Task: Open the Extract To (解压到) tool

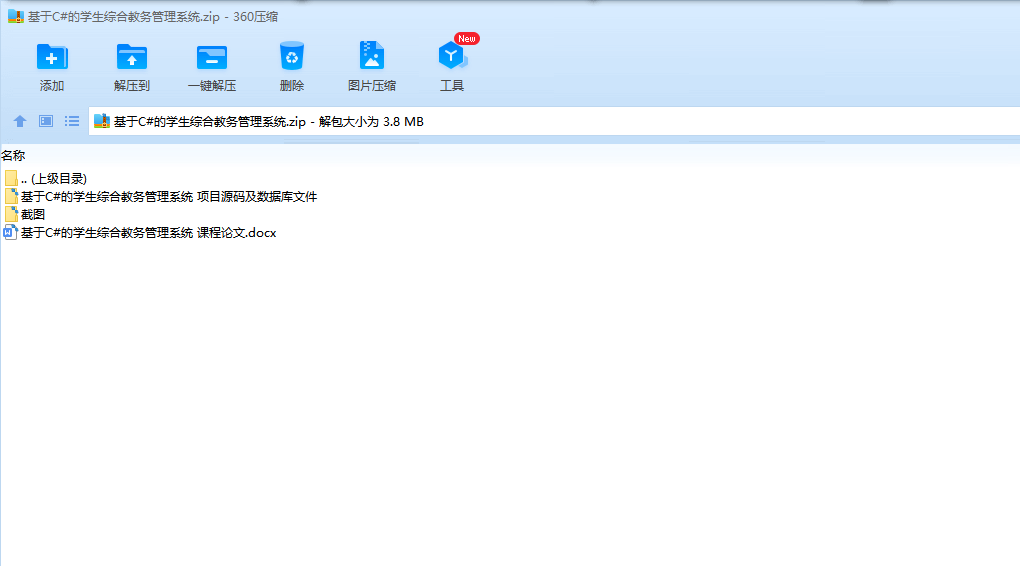Action: (x=131, y=57)
